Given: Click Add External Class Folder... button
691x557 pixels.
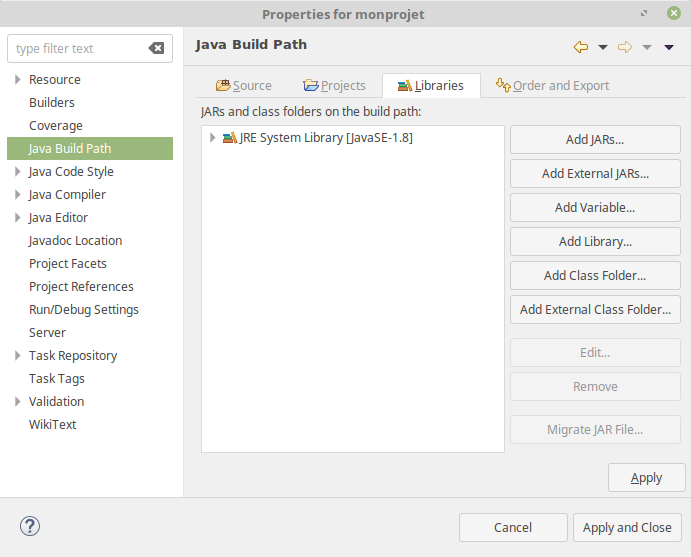Looking at the screenshot, I should tap(595, 309).
